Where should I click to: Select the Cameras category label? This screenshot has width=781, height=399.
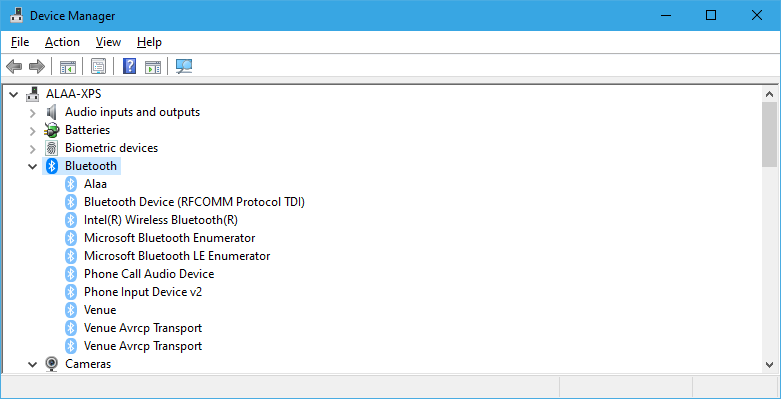(88, 364)
